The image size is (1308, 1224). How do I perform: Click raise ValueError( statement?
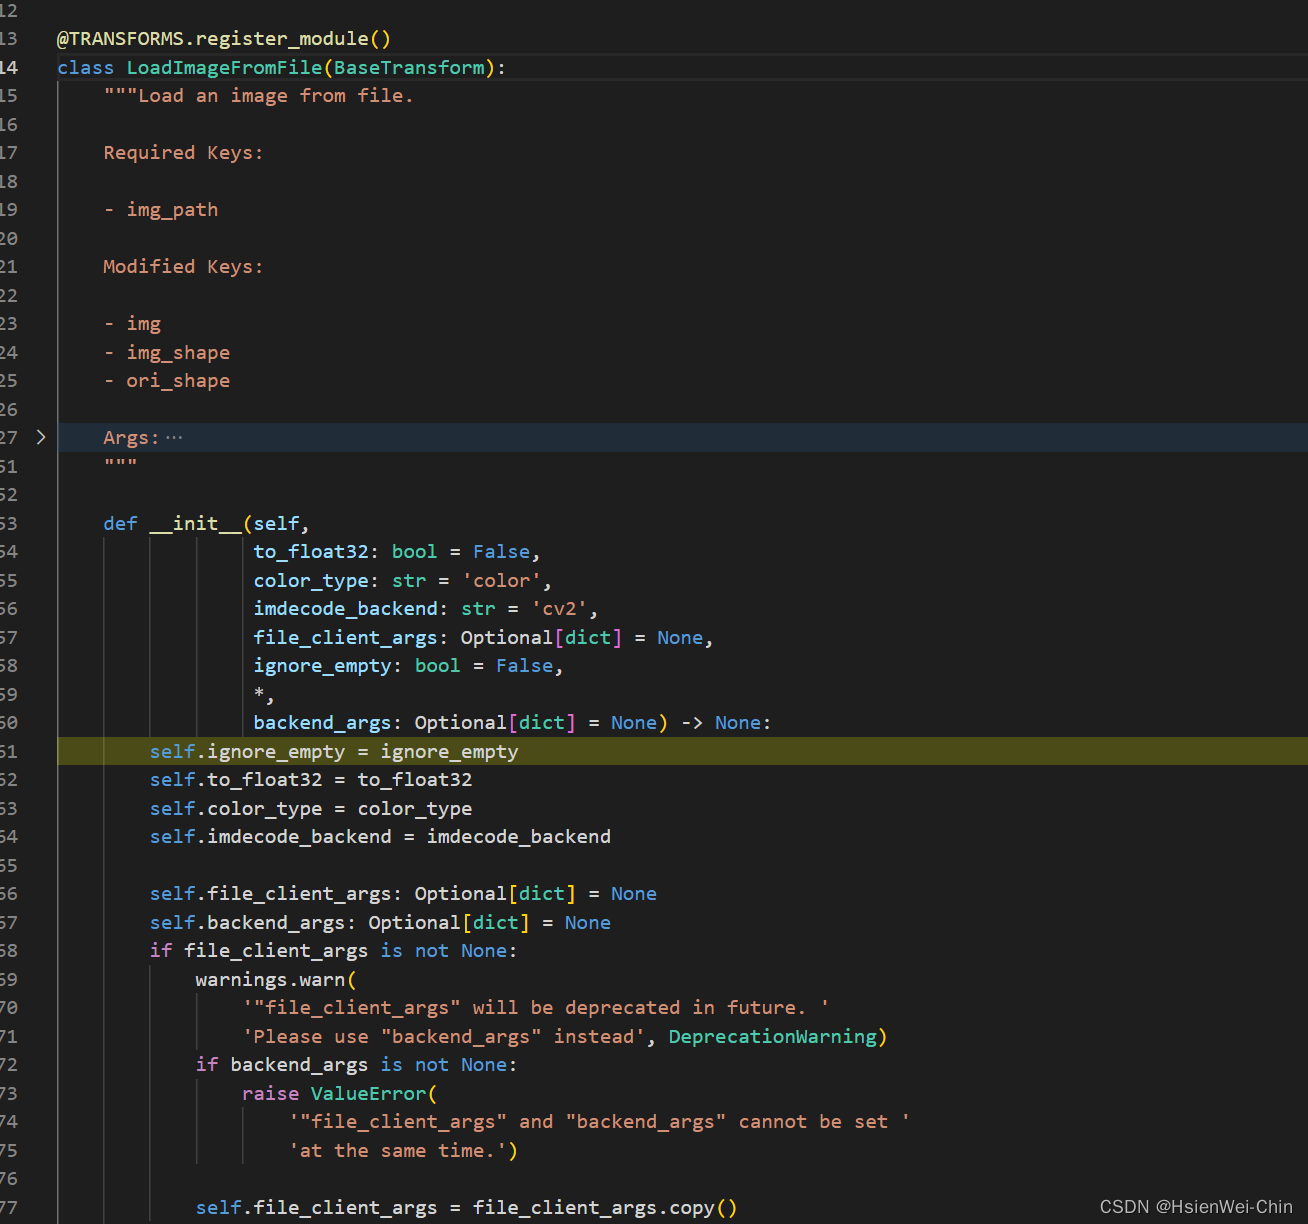tap(340, 1094)
